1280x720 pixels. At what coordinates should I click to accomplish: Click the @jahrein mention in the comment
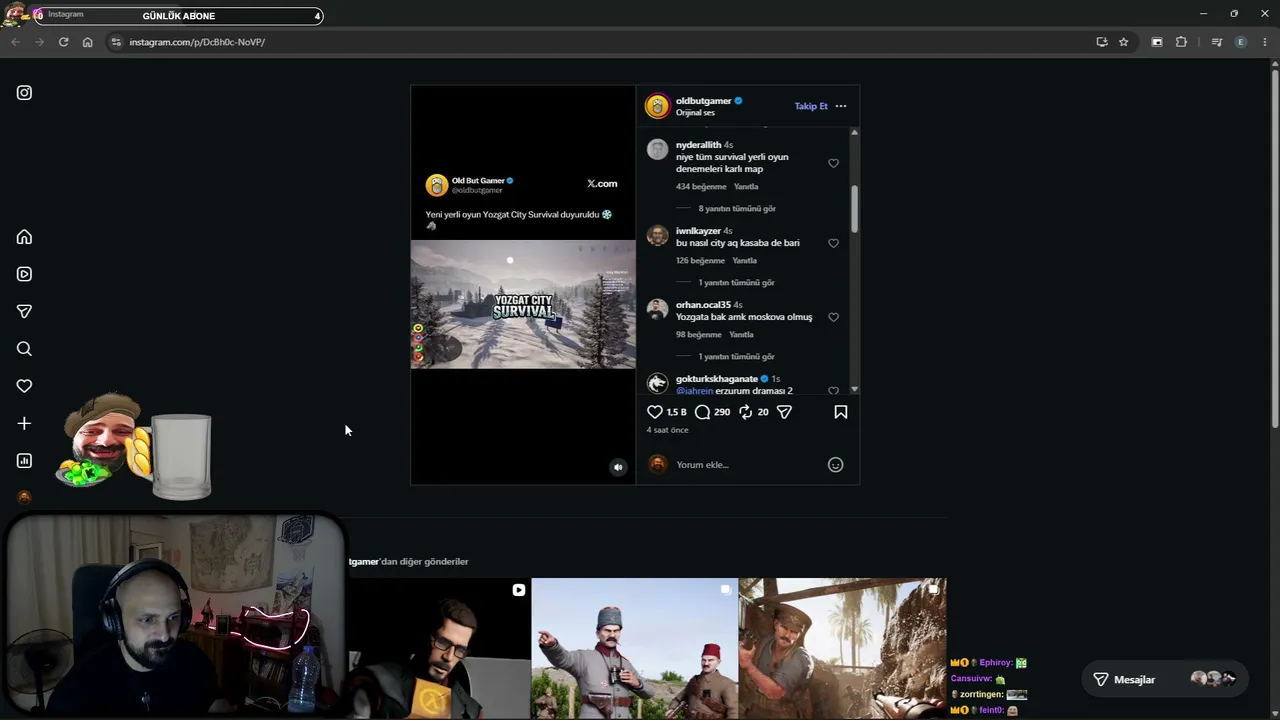(x=694, y=391)
